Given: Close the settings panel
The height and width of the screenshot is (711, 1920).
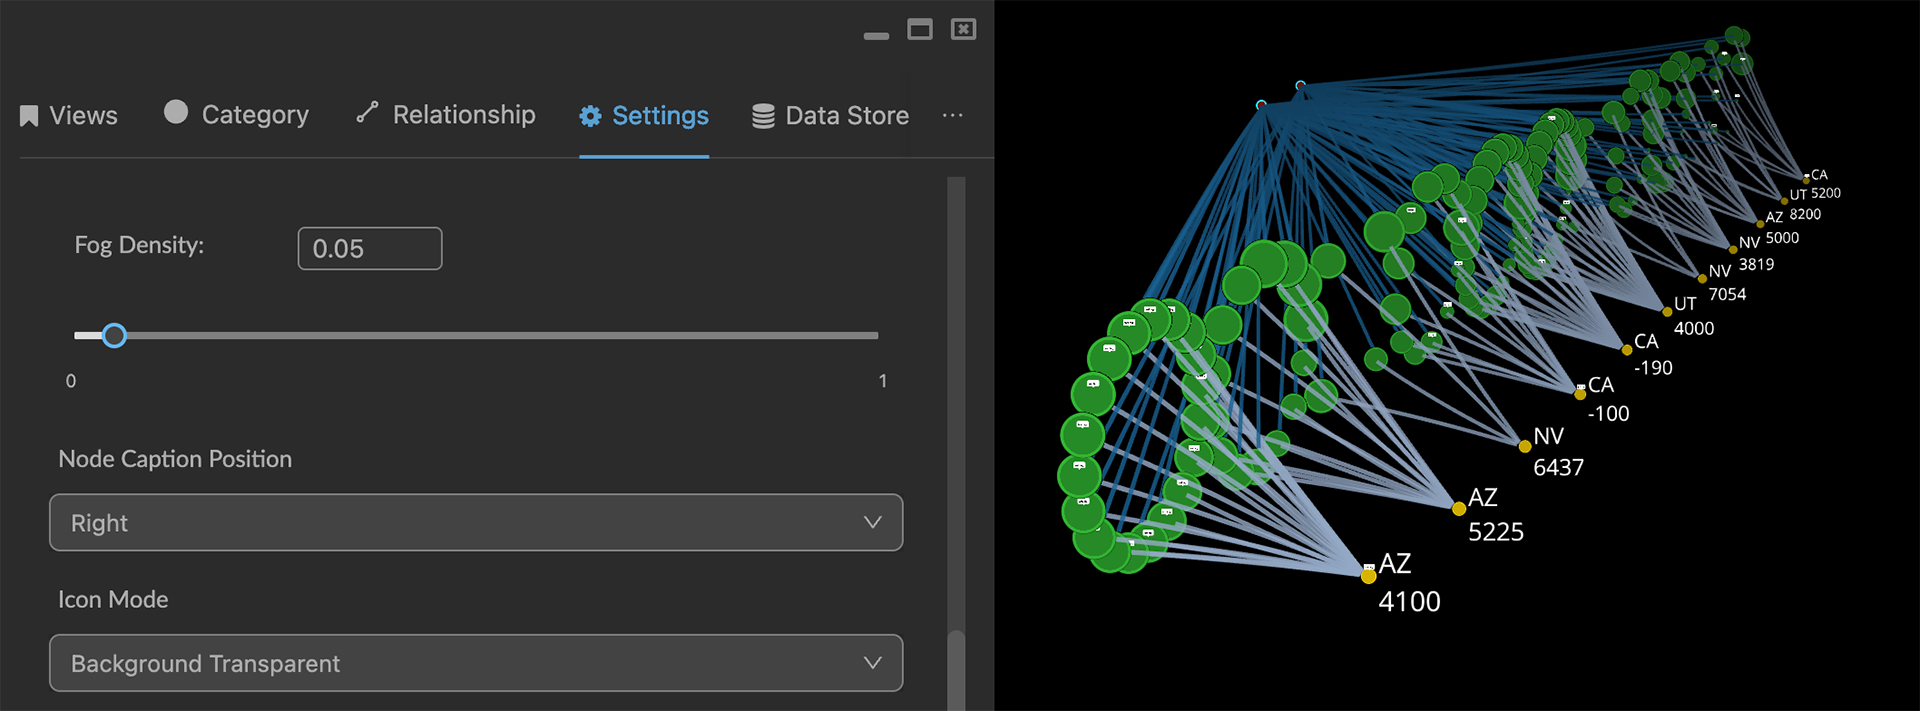Looking at the screenshot, I should pos(963,30).
